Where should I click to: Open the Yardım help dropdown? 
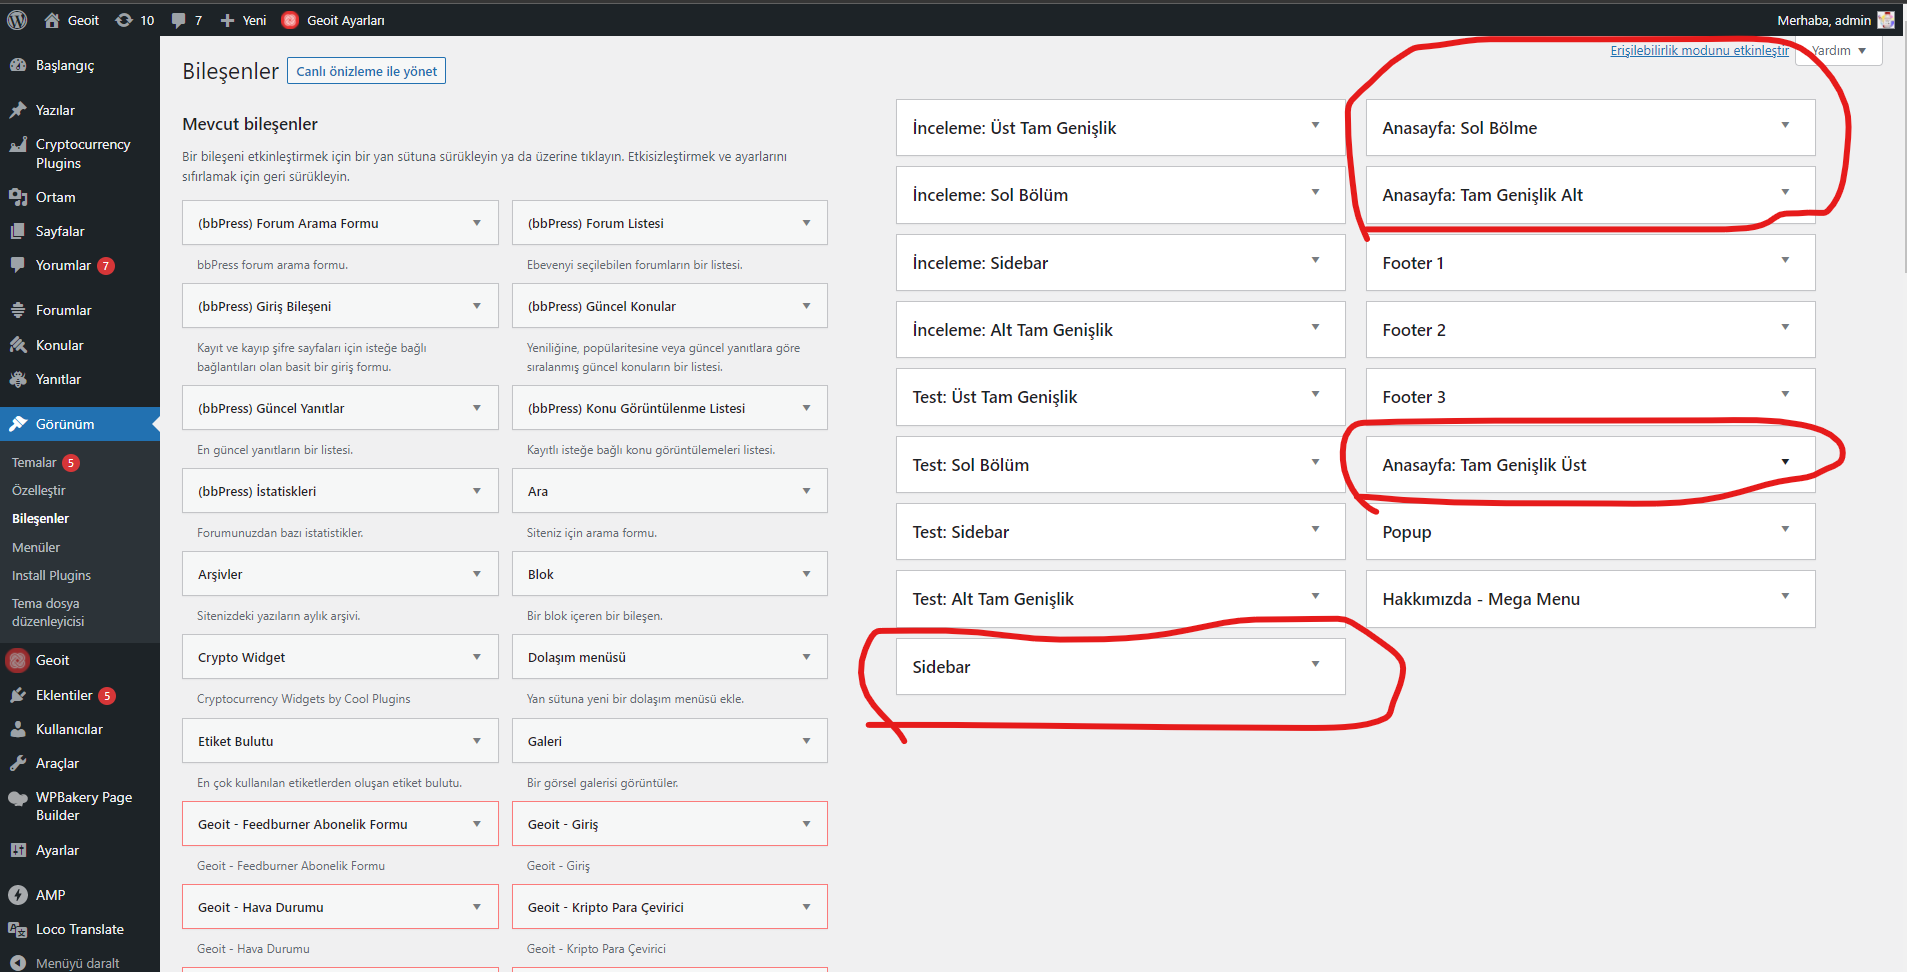coord(1838,51)
